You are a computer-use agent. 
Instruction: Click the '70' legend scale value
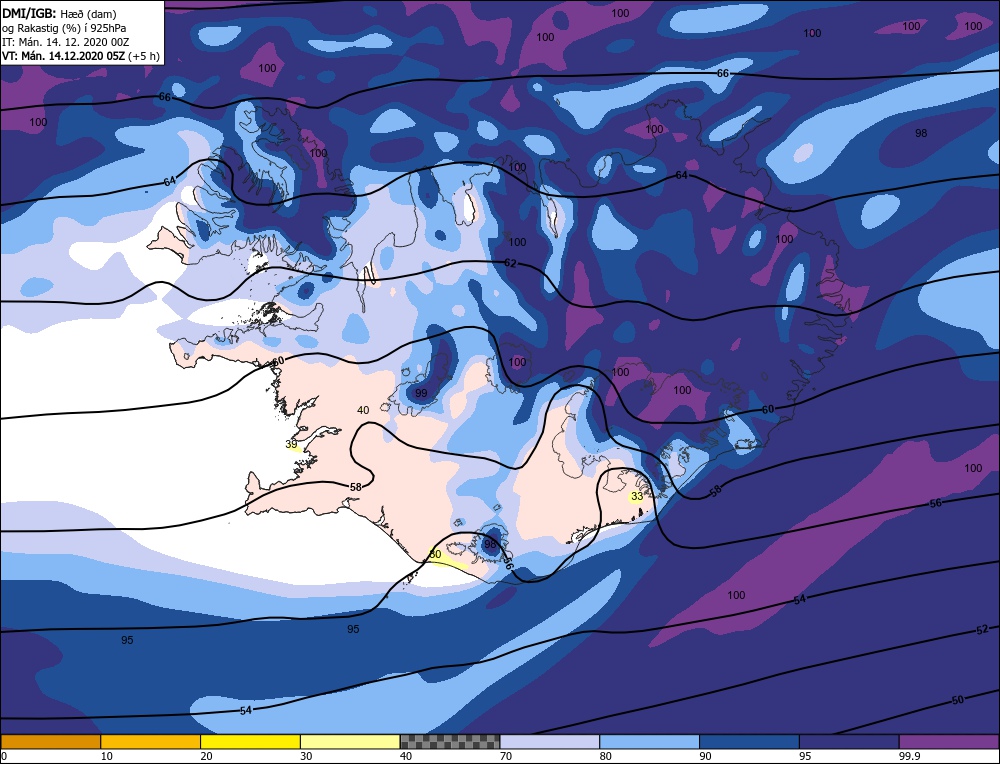[506, 756]
